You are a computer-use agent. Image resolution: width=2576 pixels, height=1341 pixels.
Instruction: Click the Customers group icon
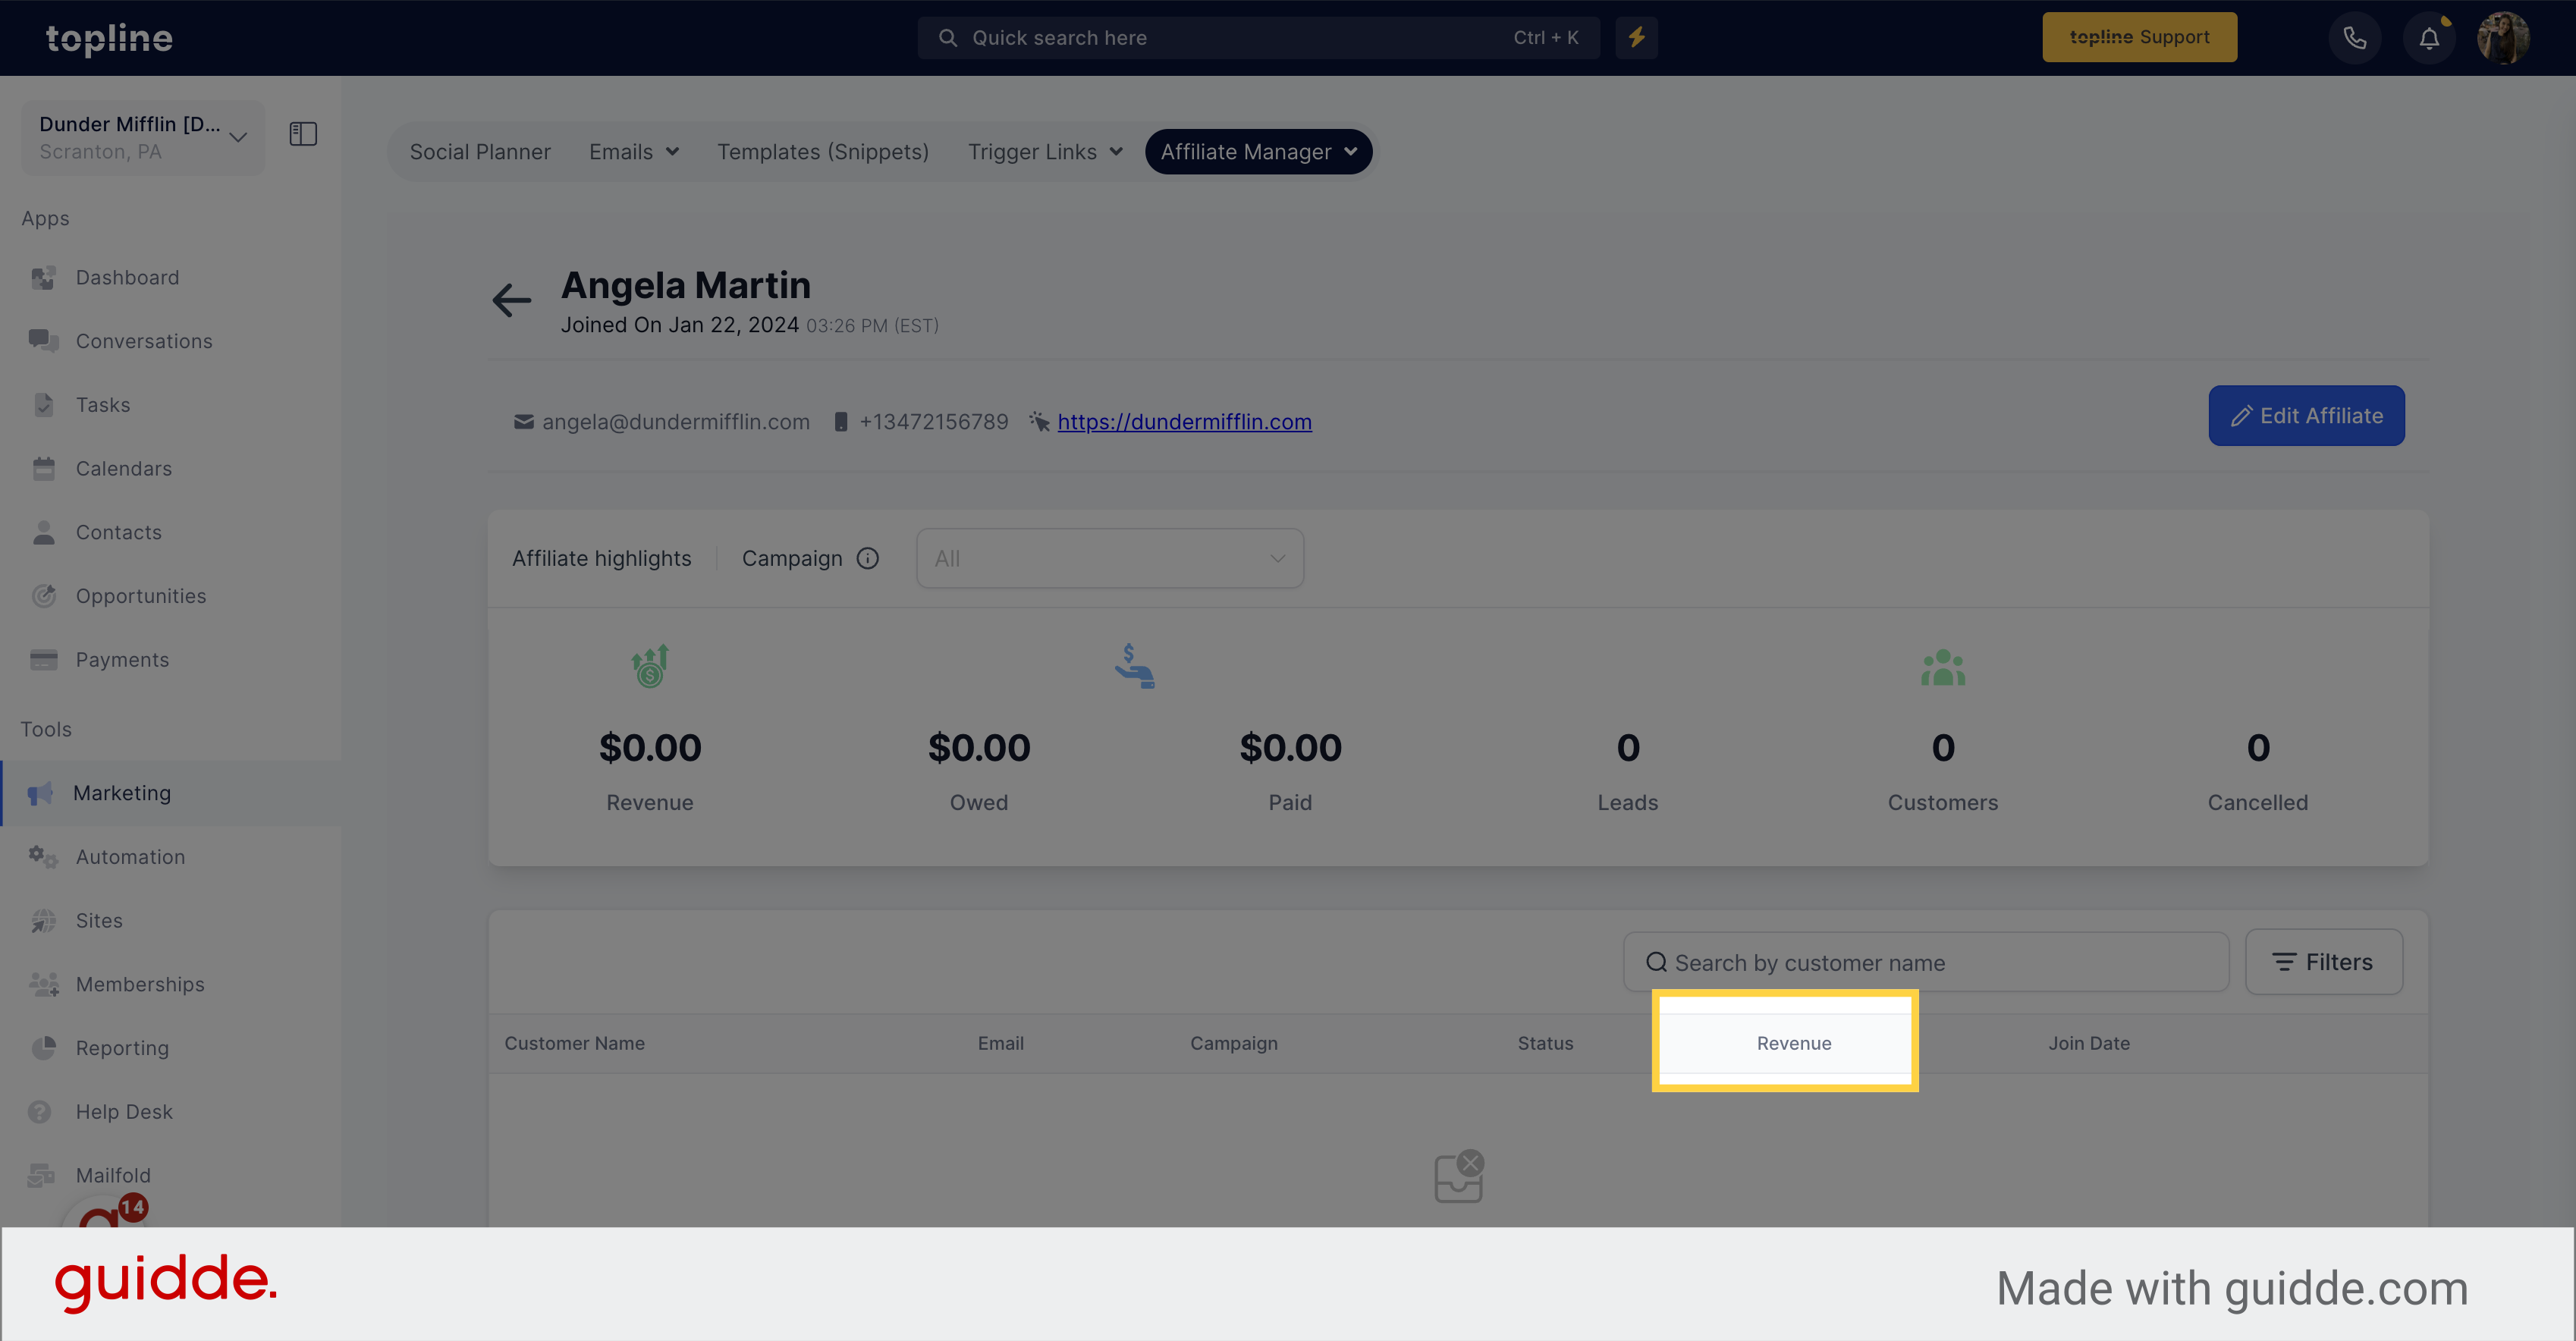[x=1943, y=667]
